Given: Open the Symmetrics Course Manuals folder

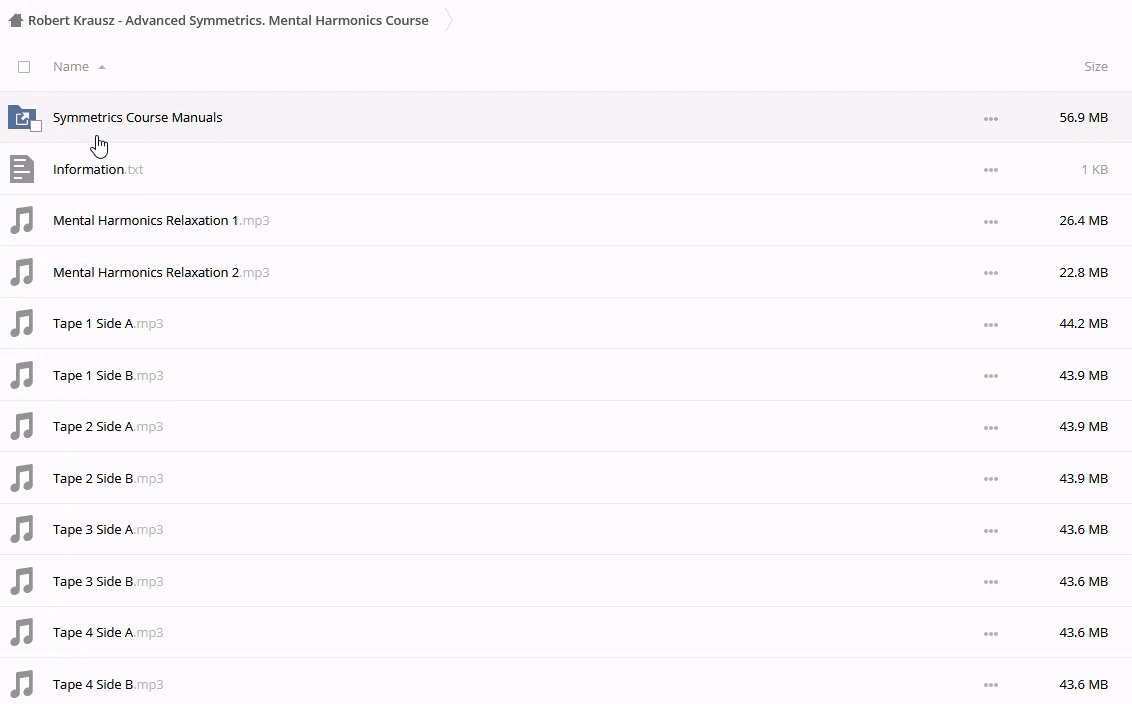Looking at the screenshot, I should click(x=137, y=117).
